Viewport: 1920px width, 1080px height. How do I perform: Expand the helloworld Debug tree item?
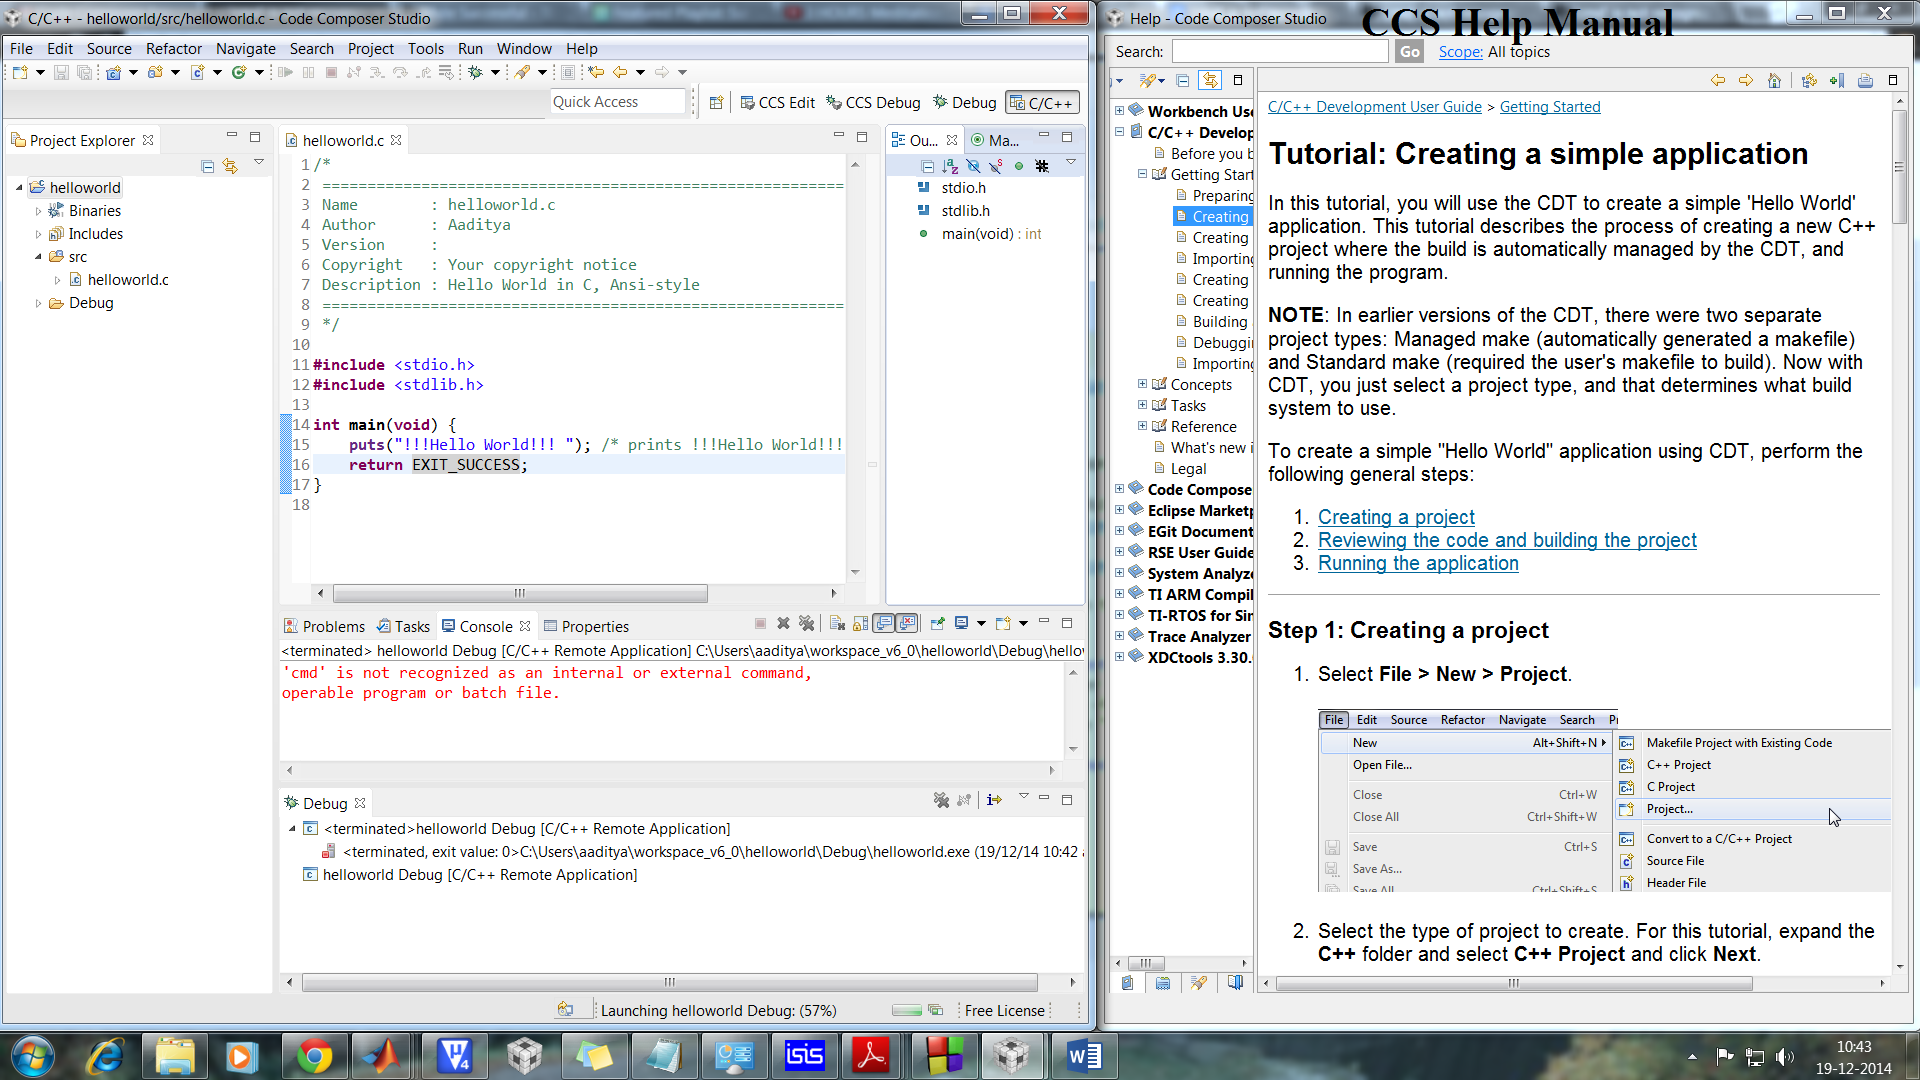[x=293, y=874]
